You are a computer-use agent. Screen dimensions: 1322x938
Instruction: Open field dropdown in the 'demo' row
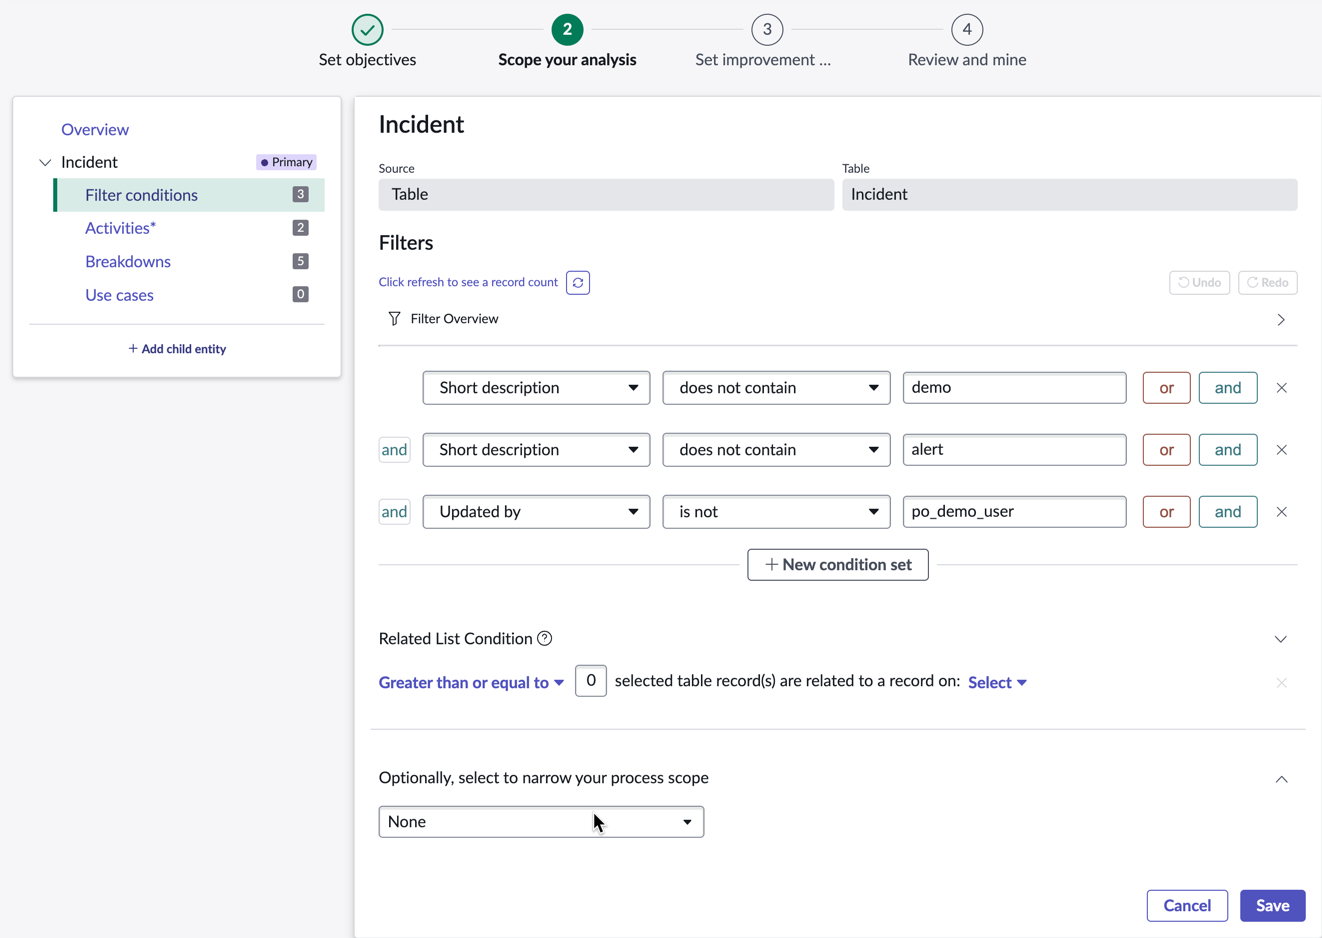(x=536, y=388)
